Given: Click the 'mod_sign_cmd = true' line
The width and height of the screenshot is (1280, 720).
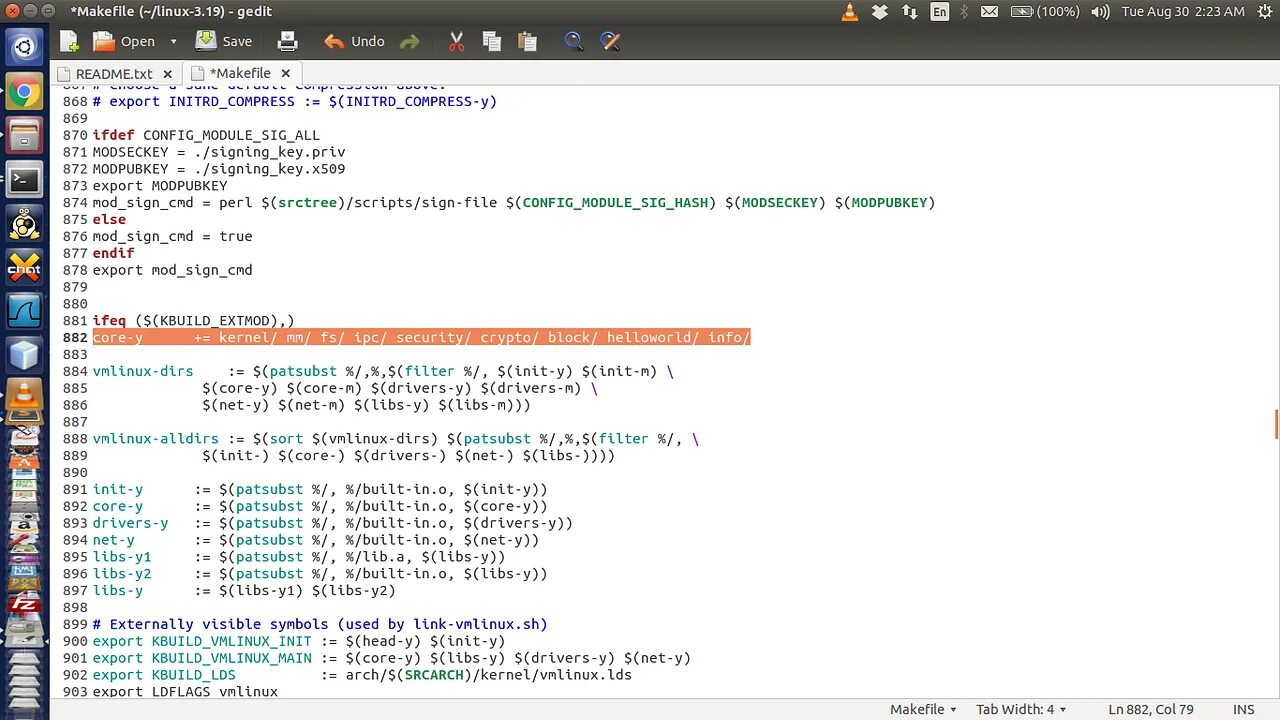Looking at the screenshot, I should click(172, 236).
